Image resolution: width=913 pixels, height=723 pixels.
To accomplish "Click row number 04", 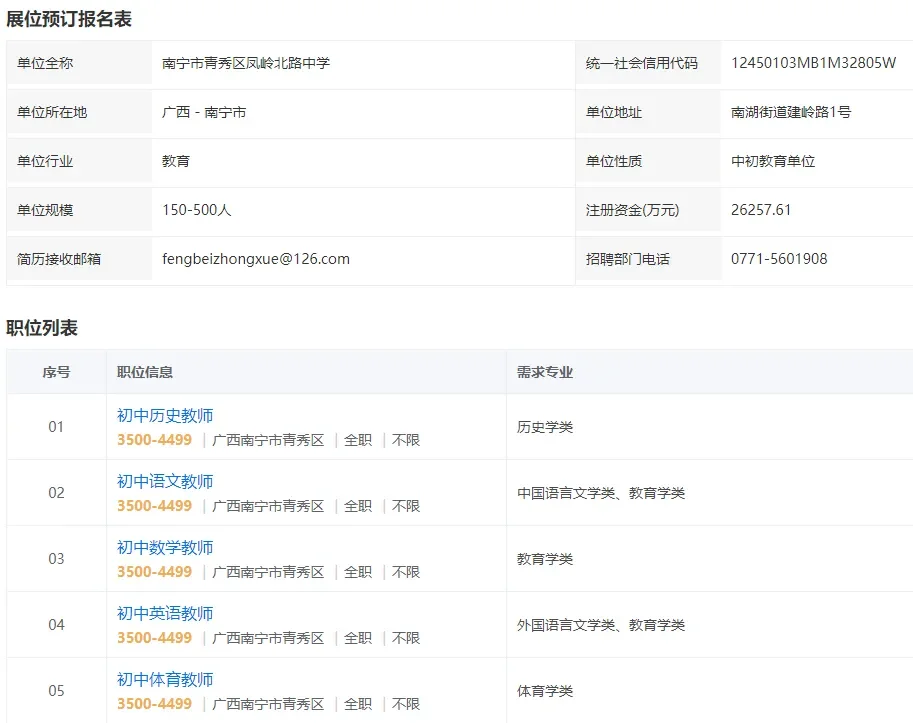I will pos(56,625).
